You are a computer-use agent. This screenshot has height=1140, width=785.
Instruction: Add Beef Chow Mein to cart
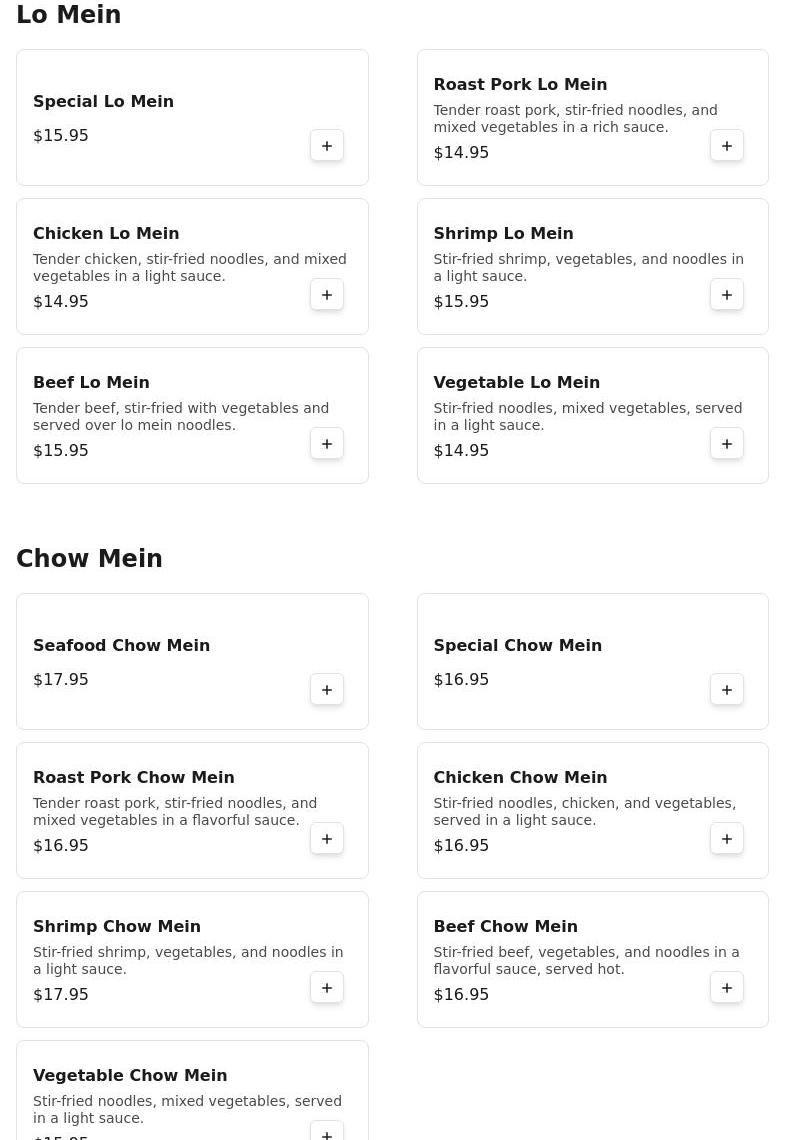(727, 988)
